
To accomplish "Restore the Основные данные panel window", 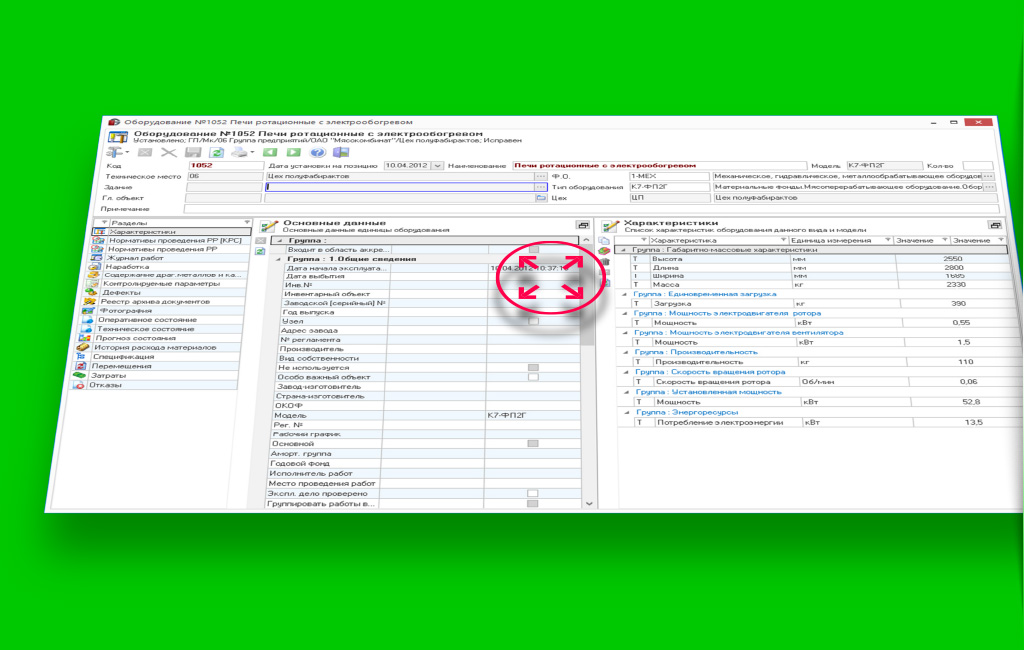I will (583, 225).
